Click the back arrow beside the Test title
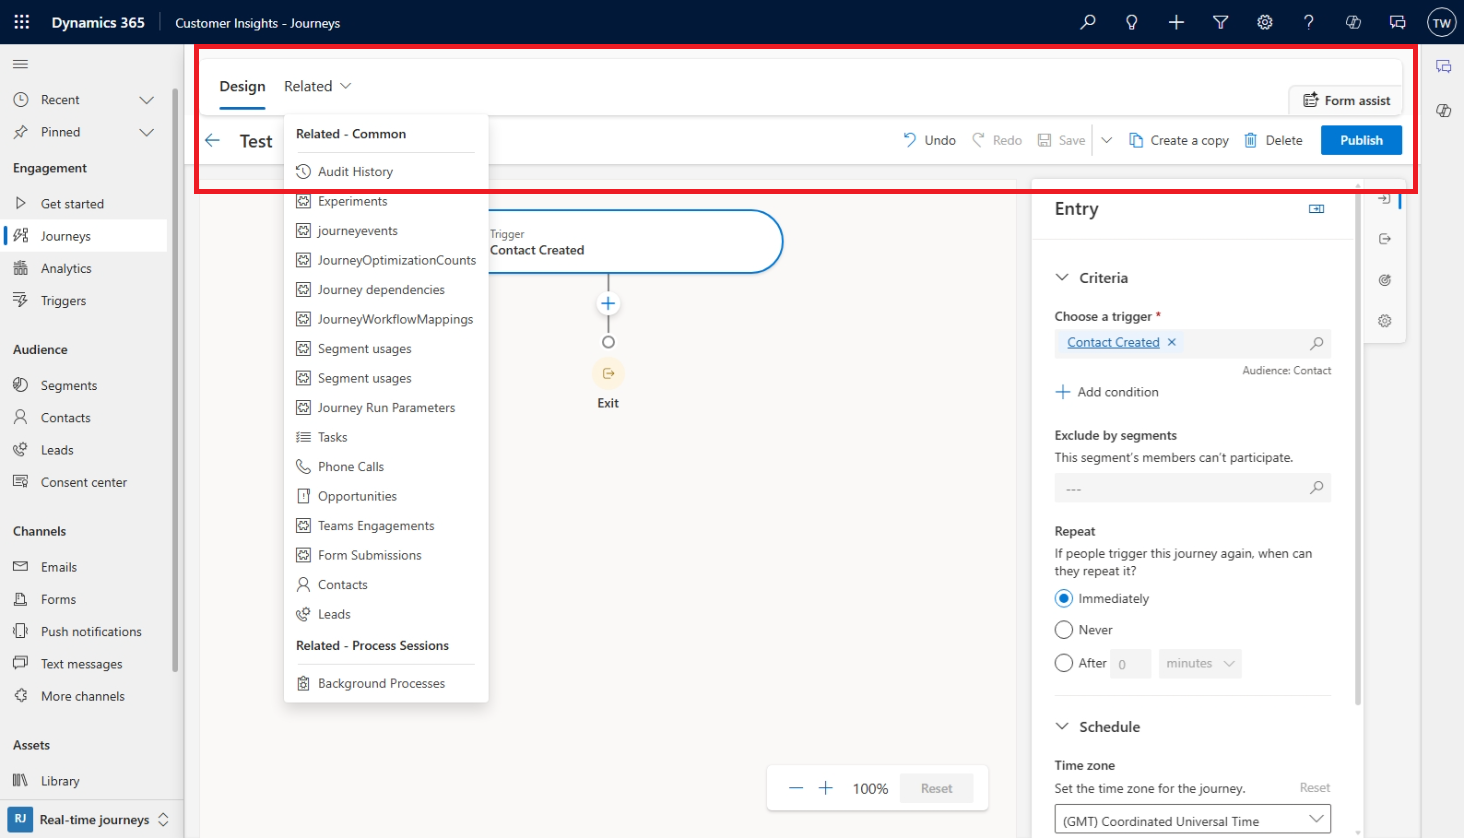1464x838 pixels. click(212, 140)
